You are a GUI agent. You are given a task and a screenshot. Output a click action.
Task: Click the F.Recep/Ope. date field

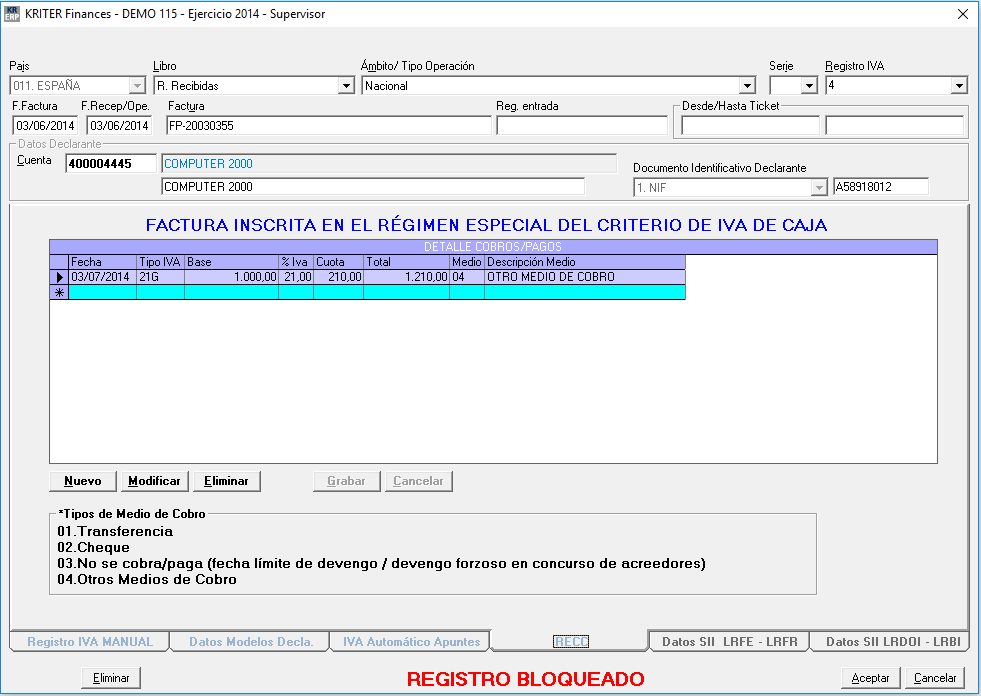coord(119,126)
